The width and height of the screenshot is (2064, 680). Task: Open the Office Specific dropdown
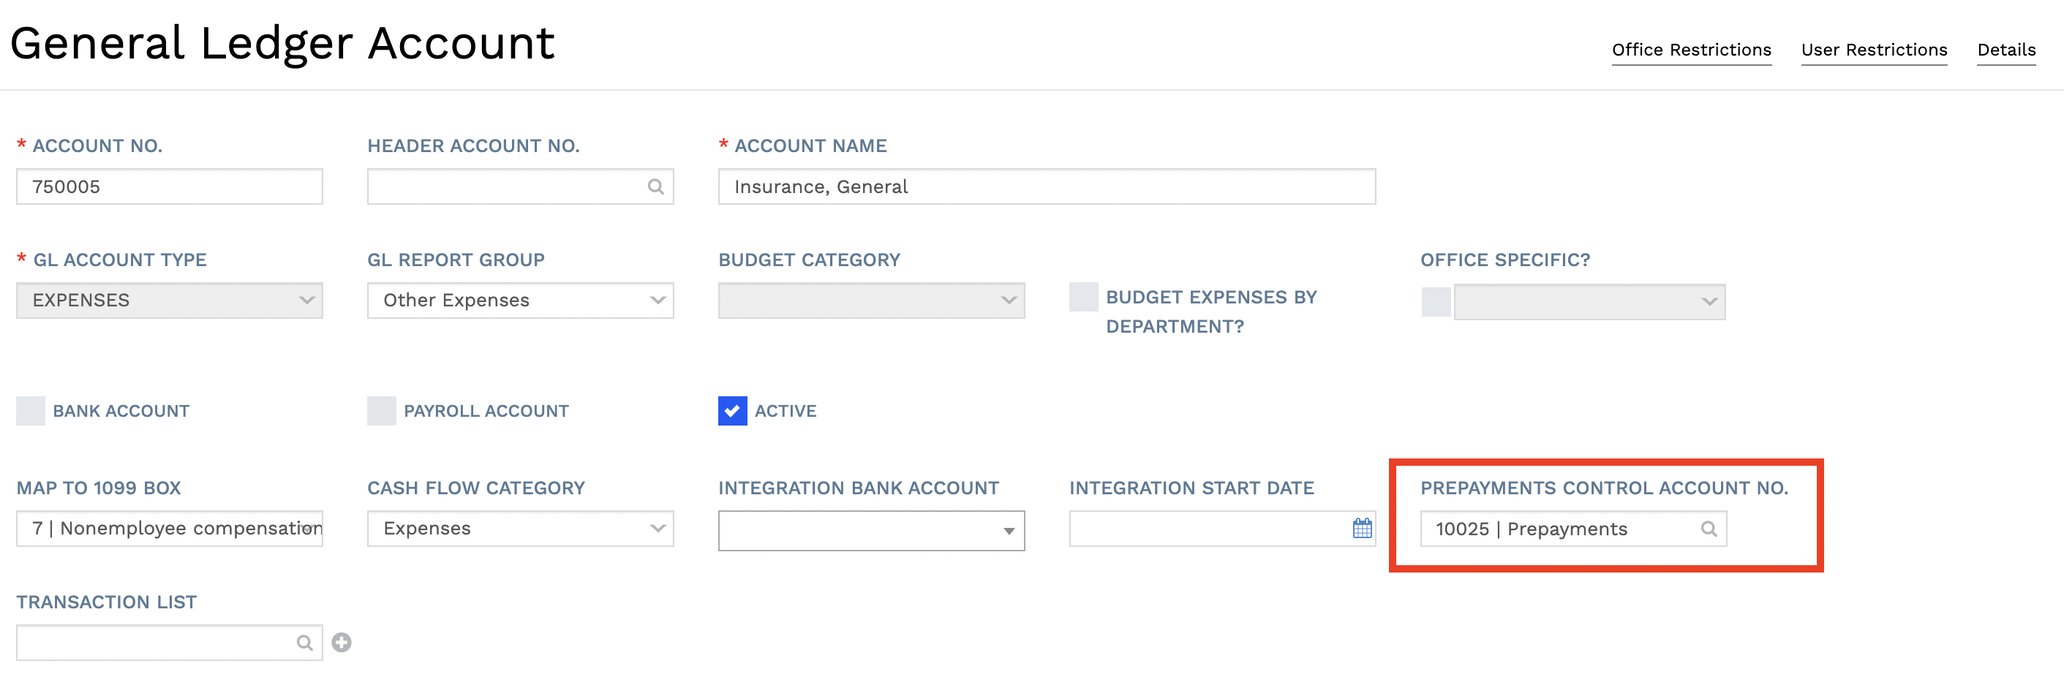tap(1590, 302)
